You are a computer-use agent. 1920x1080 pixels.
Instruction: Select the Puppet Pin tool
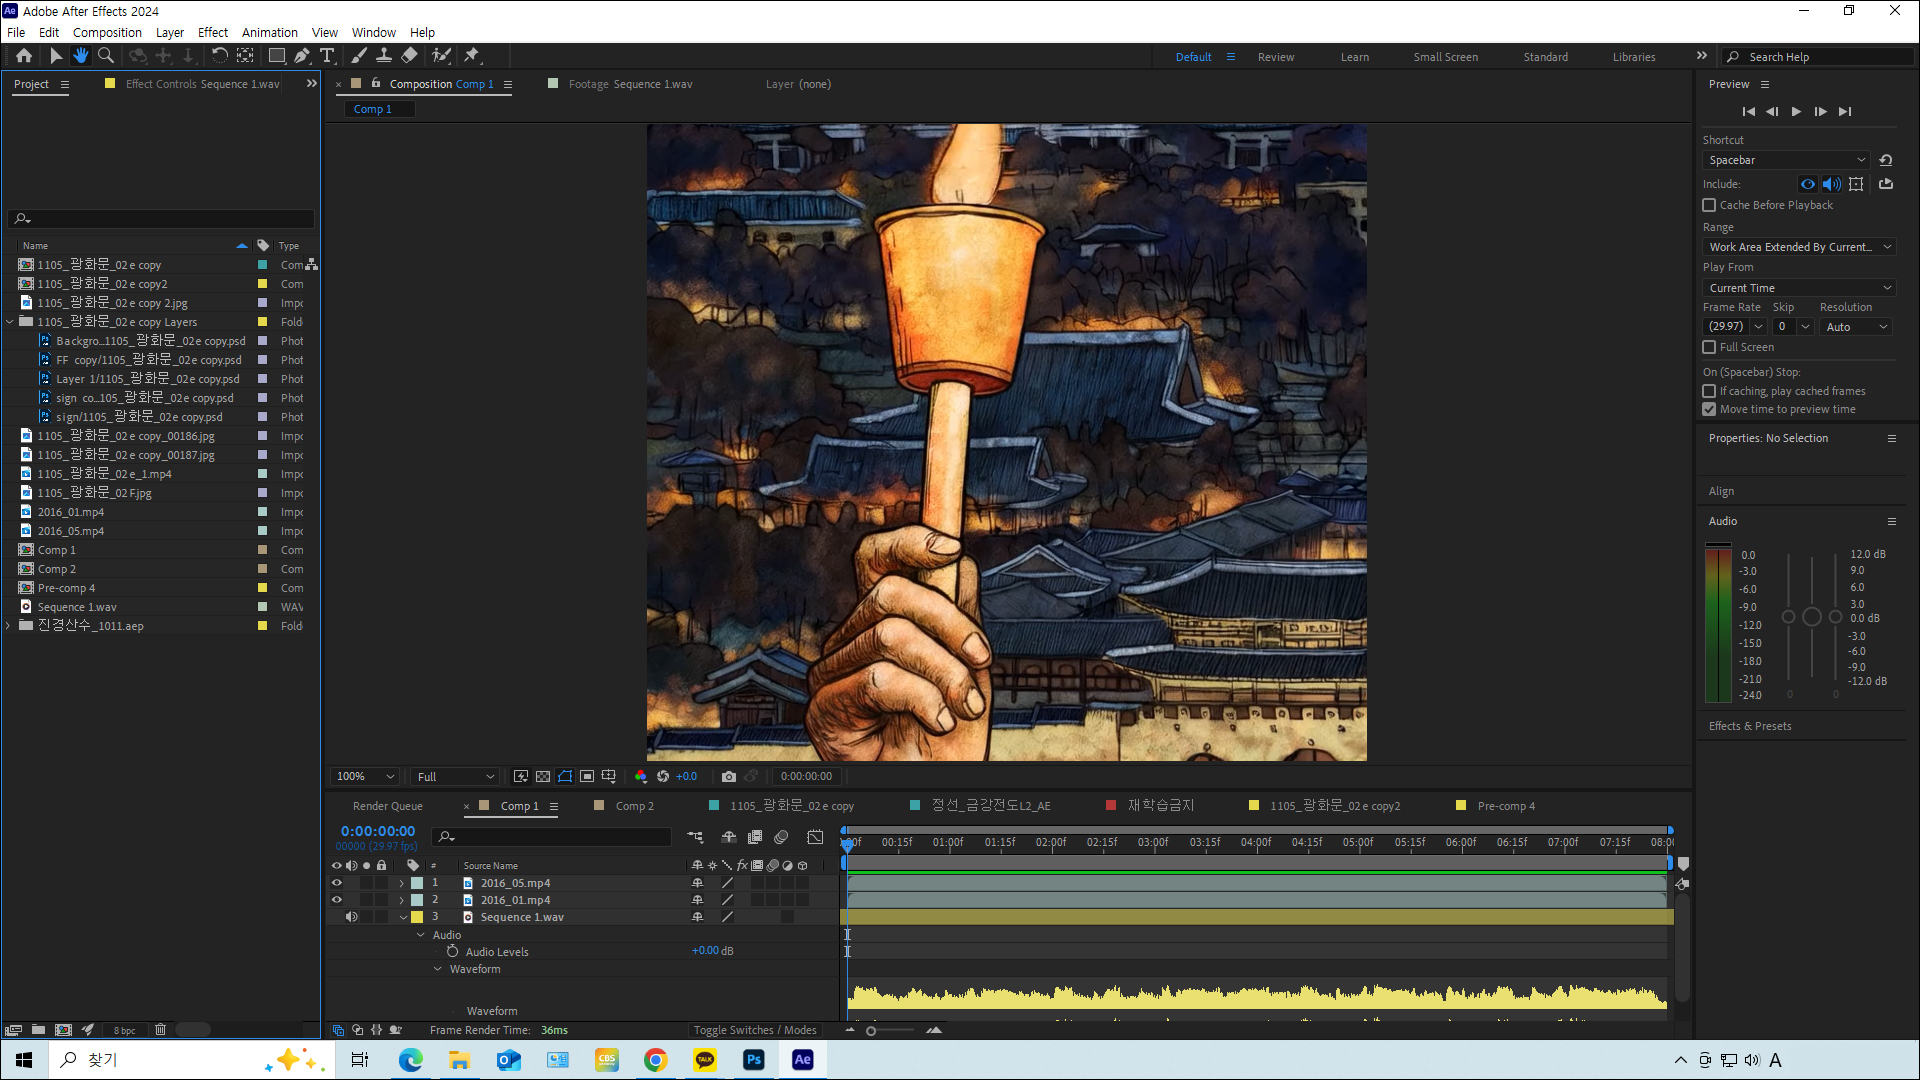point(472,56)
